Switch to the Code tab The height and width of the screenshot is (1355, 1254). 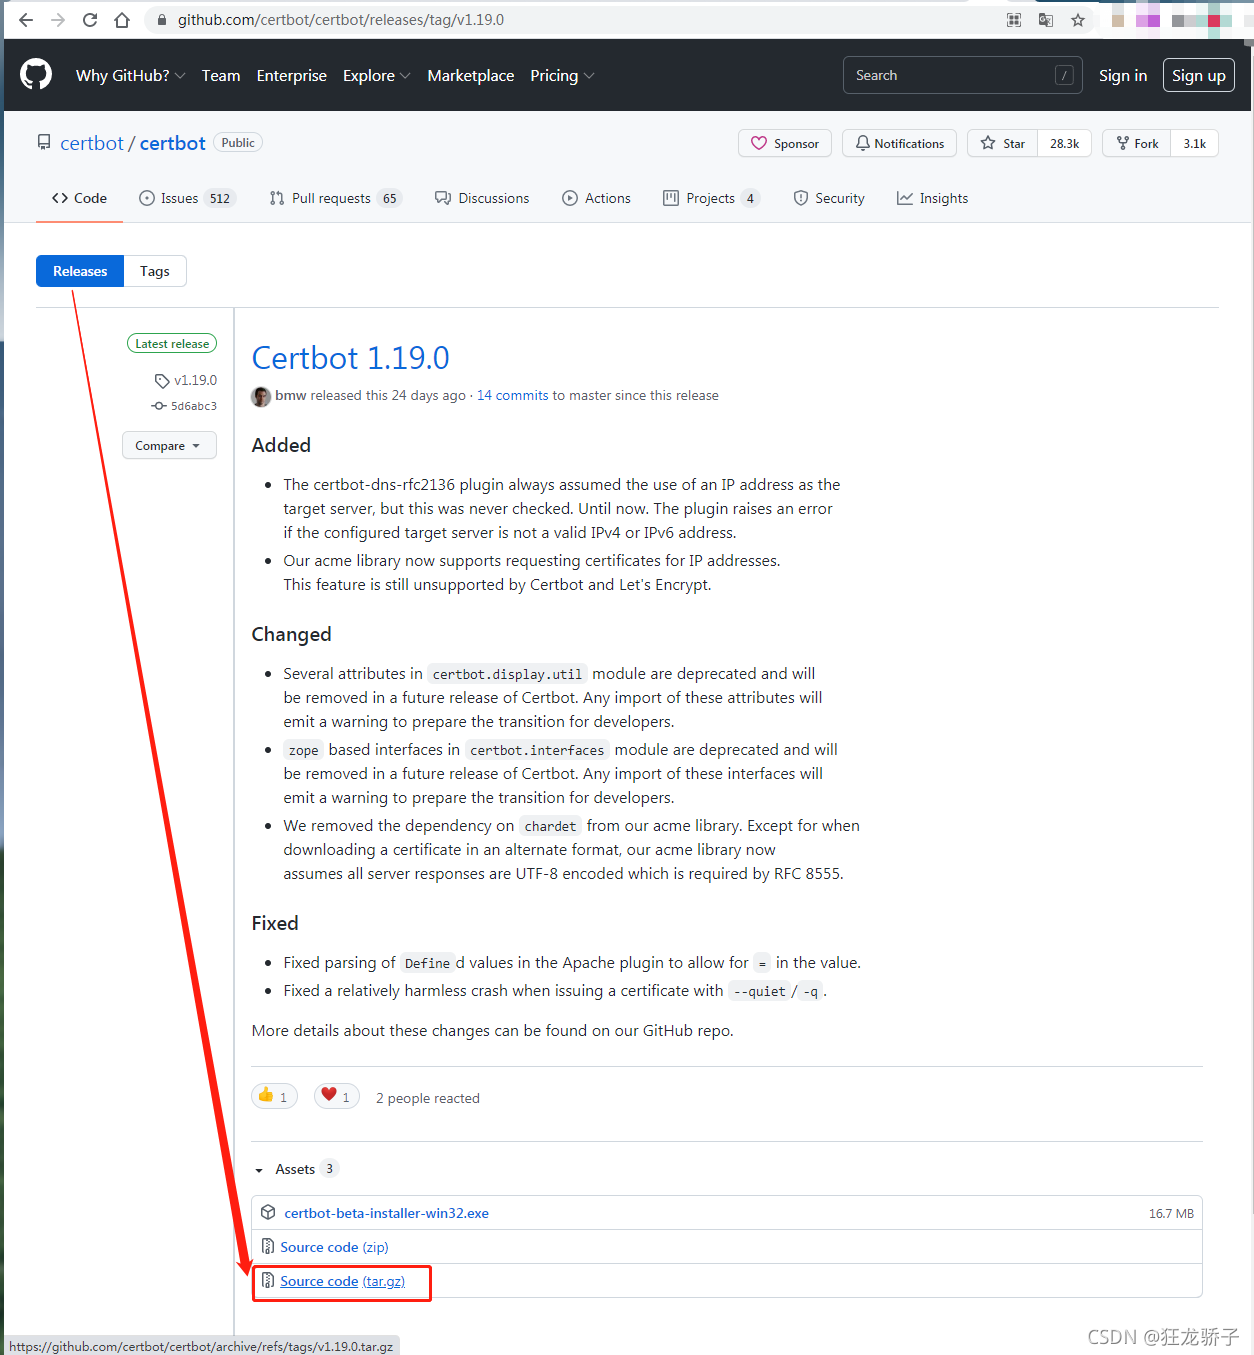[x=79, y=198]
